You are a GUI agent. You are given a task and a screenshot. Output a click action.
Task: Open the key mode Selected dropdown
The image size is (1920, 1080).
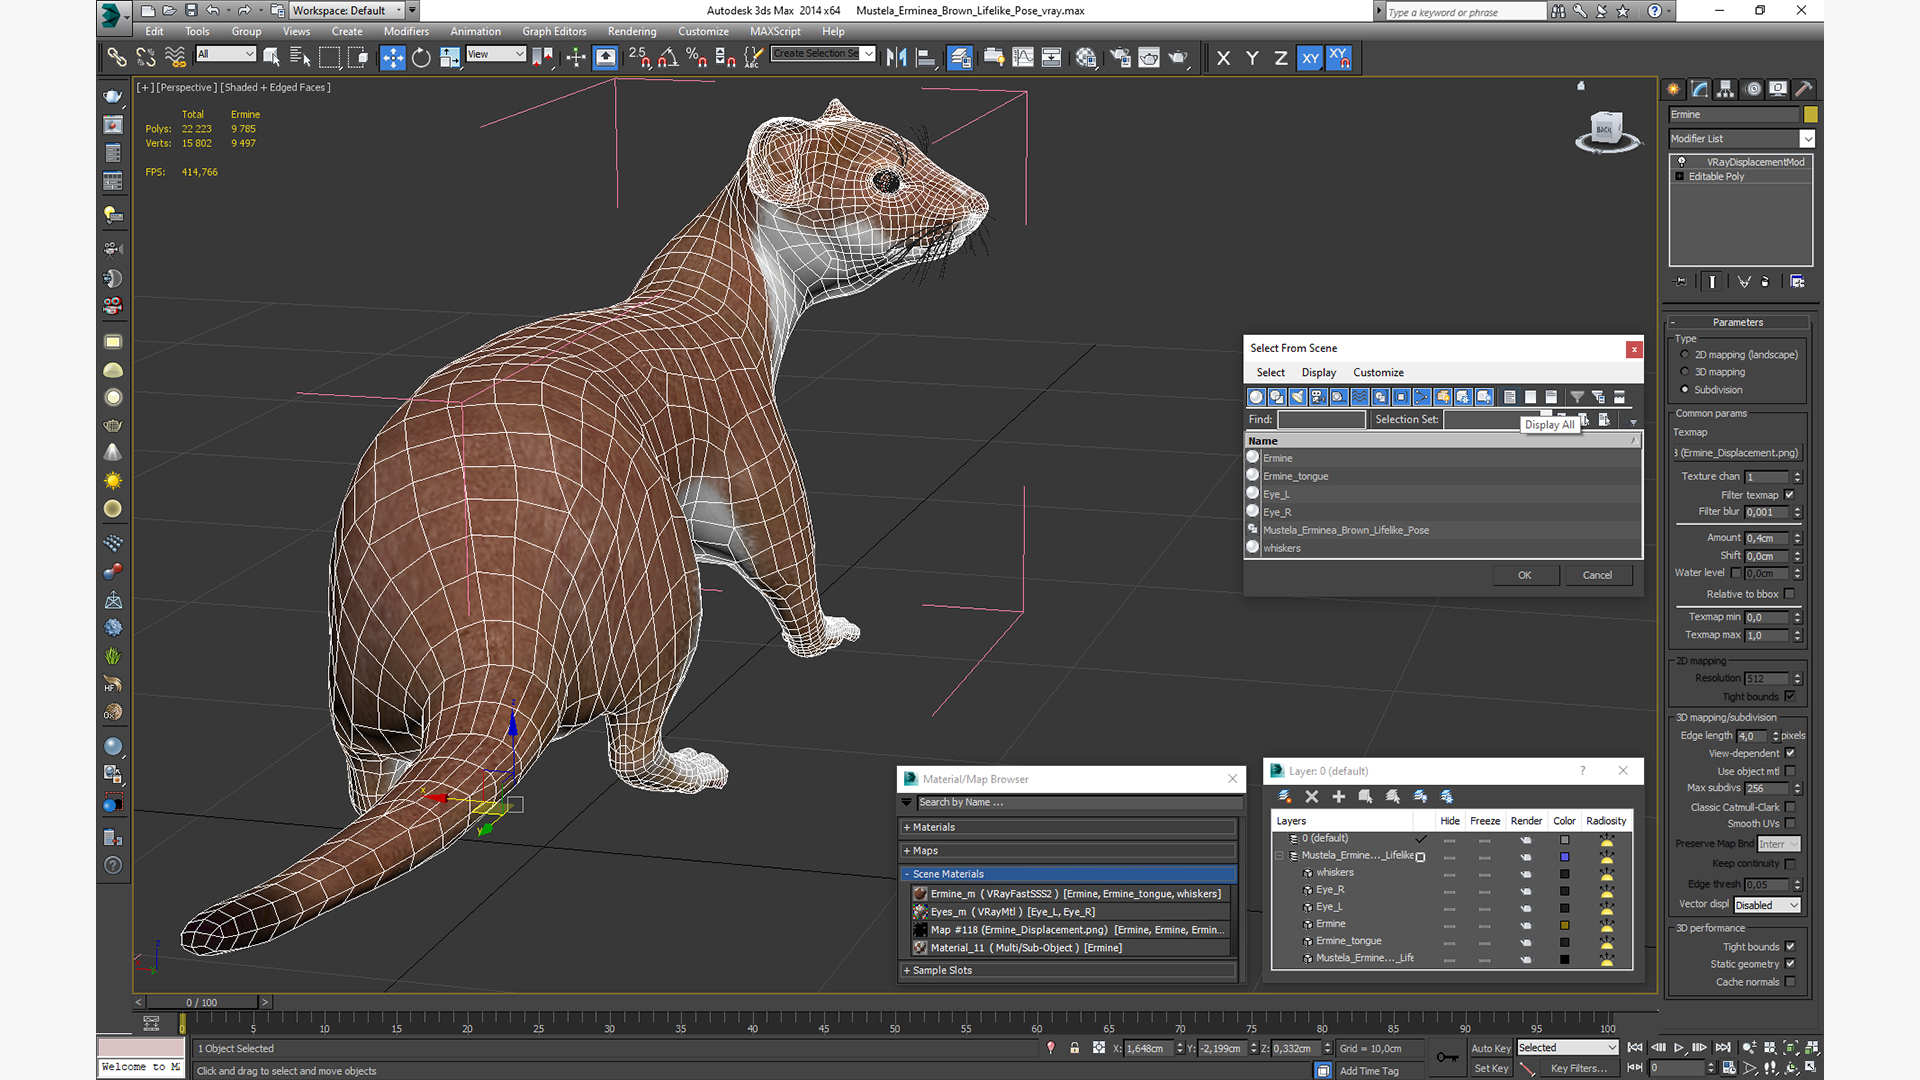point(1567,1048)
